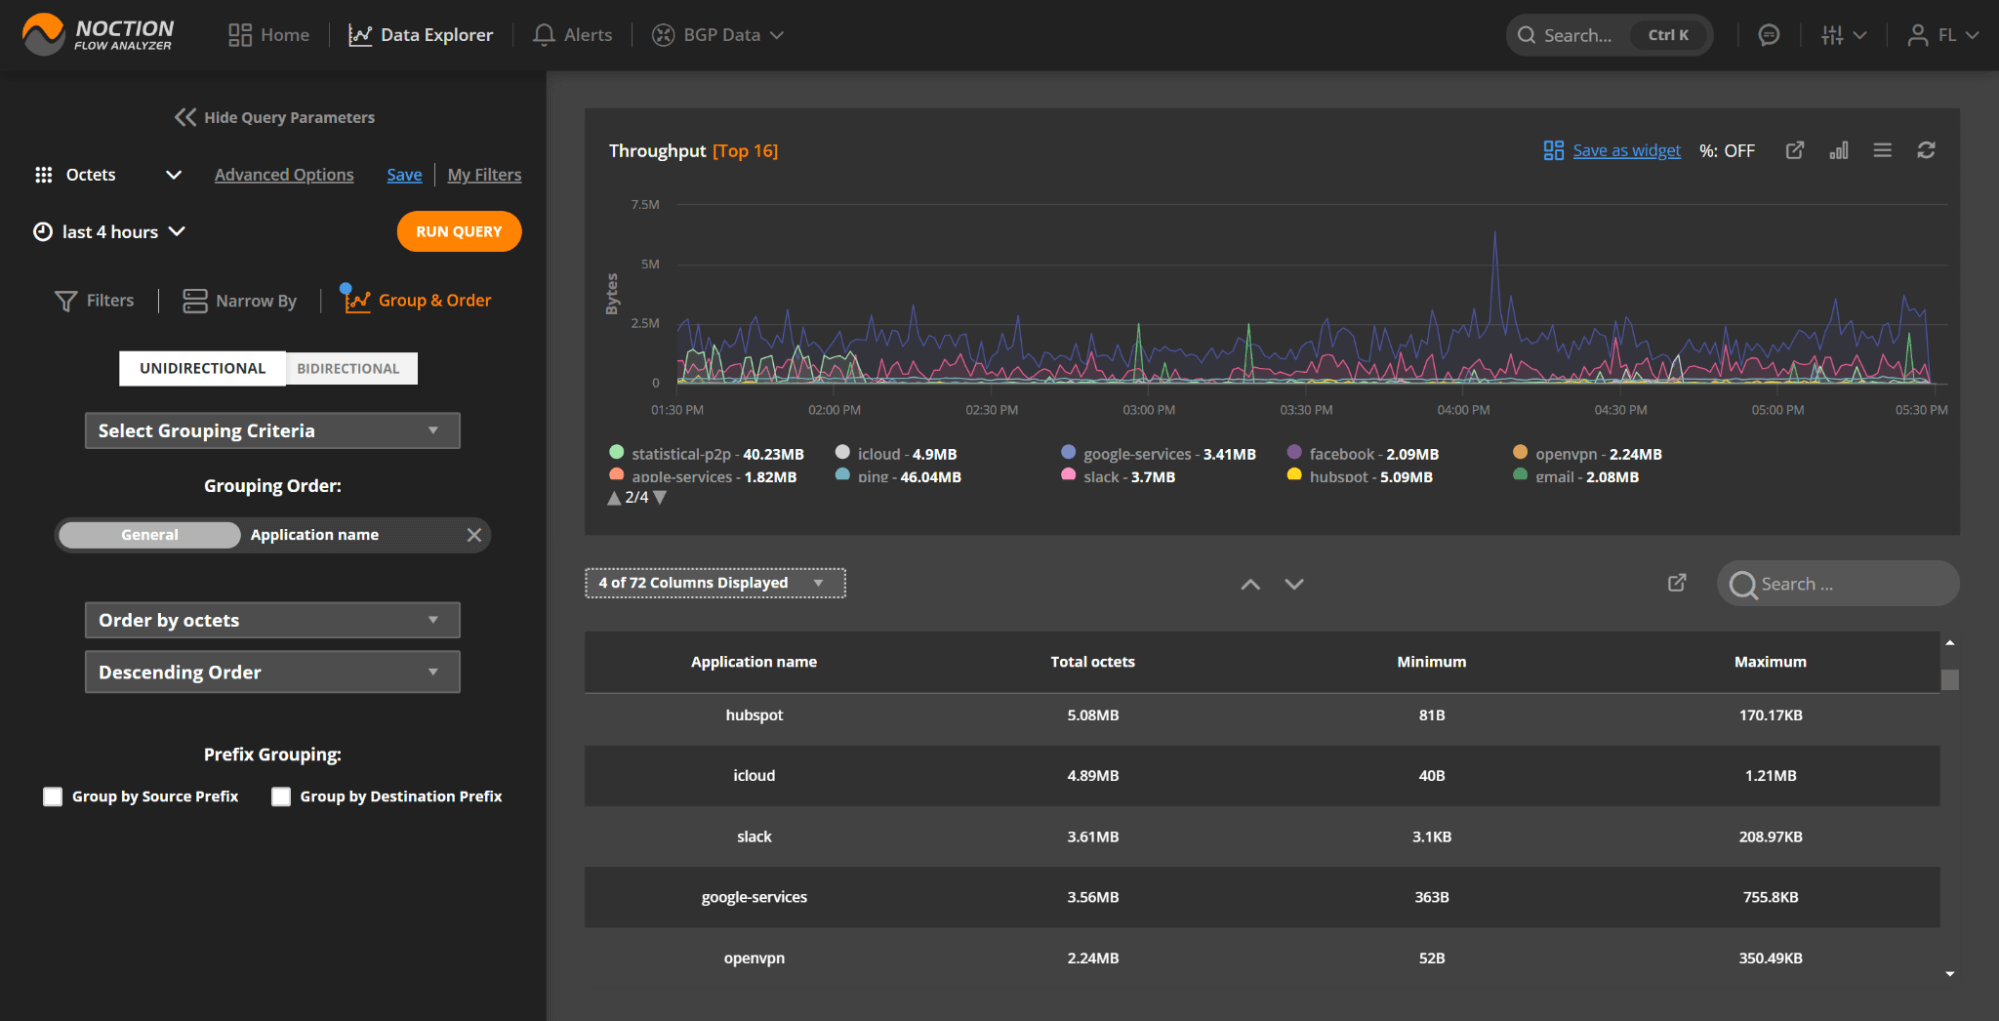Open Order by octets dropdown

click(272, 620)
